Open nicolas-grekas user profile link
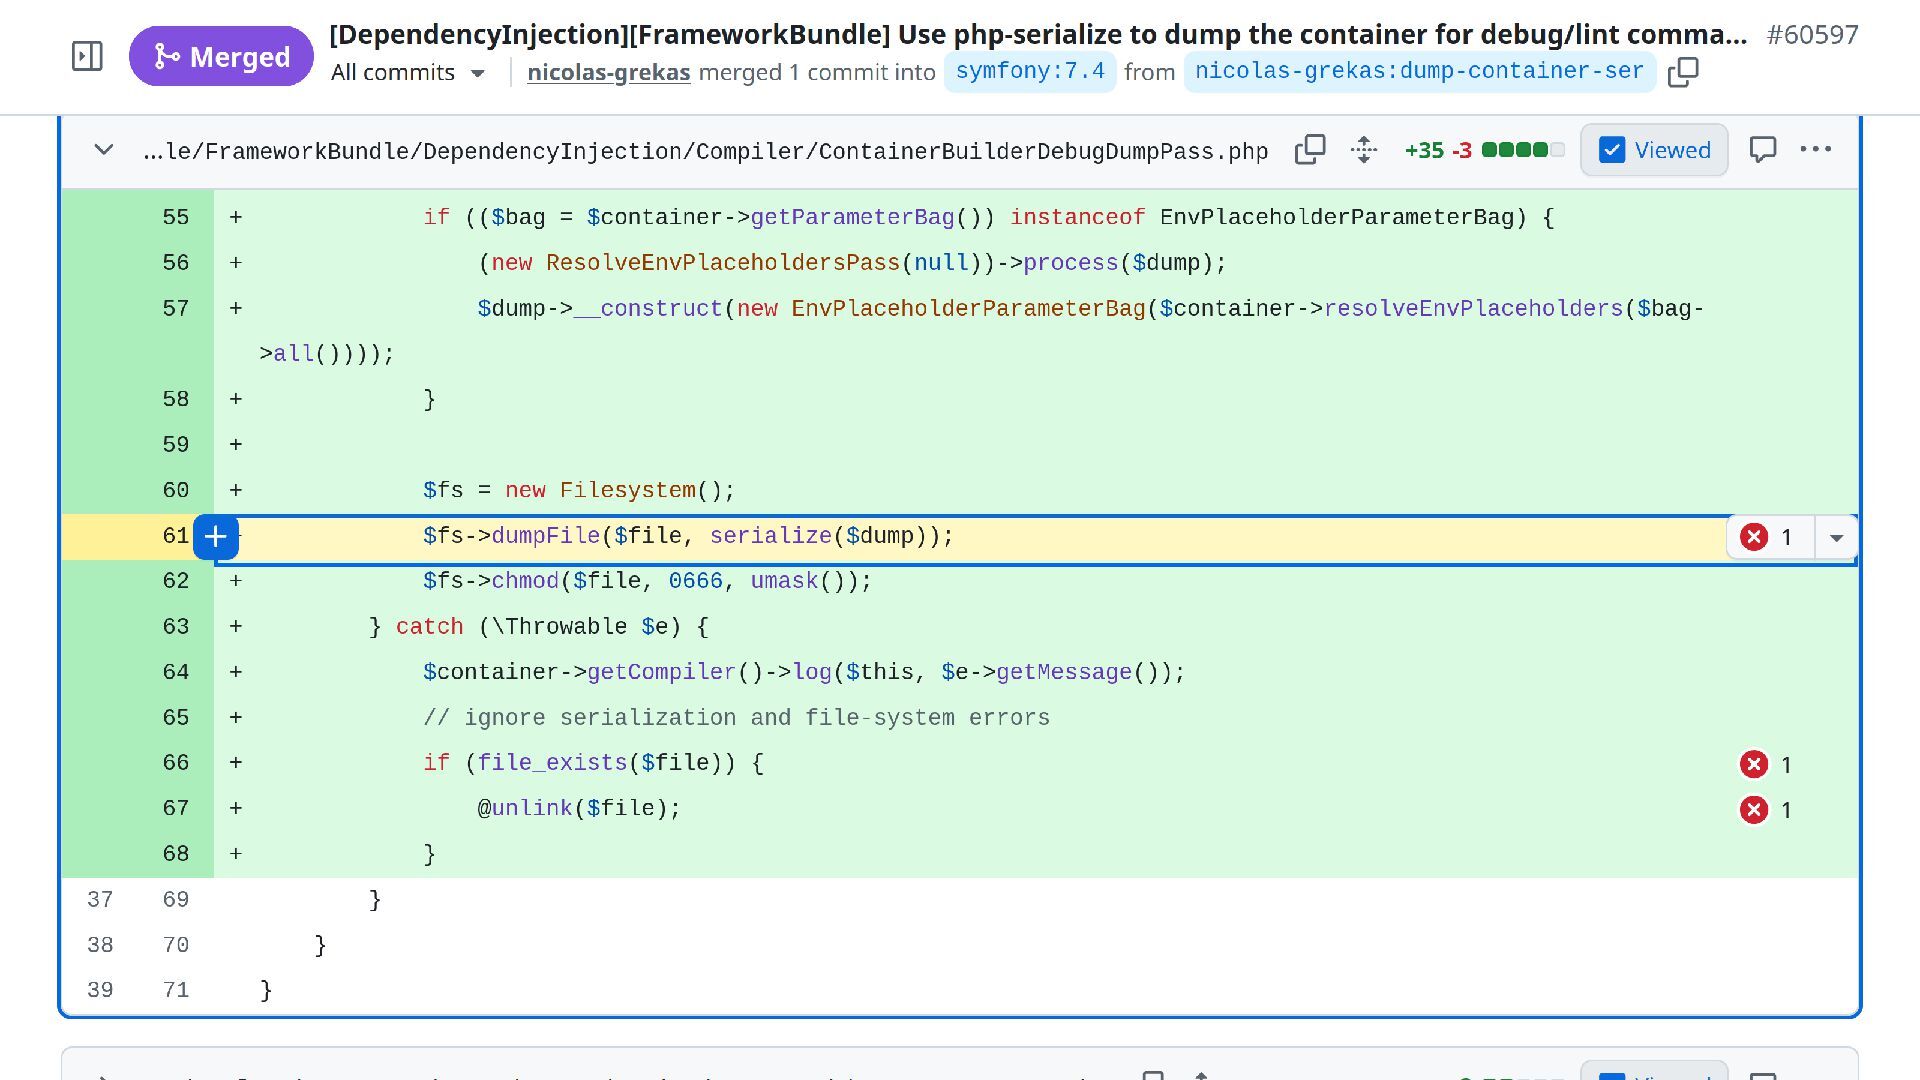 tap(608, 73)
